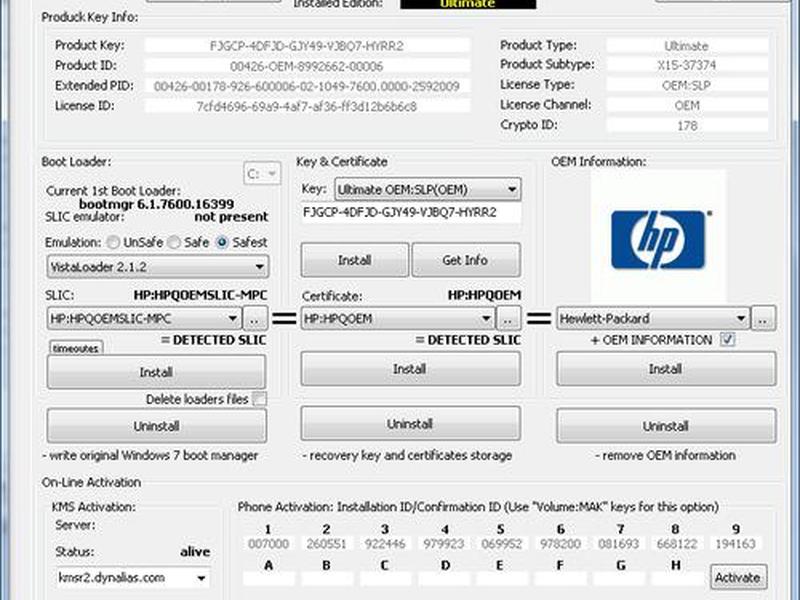Click Uninstall for key and certificates
Viewport: 800px width, 600px height.
click(x=410, y=423)
